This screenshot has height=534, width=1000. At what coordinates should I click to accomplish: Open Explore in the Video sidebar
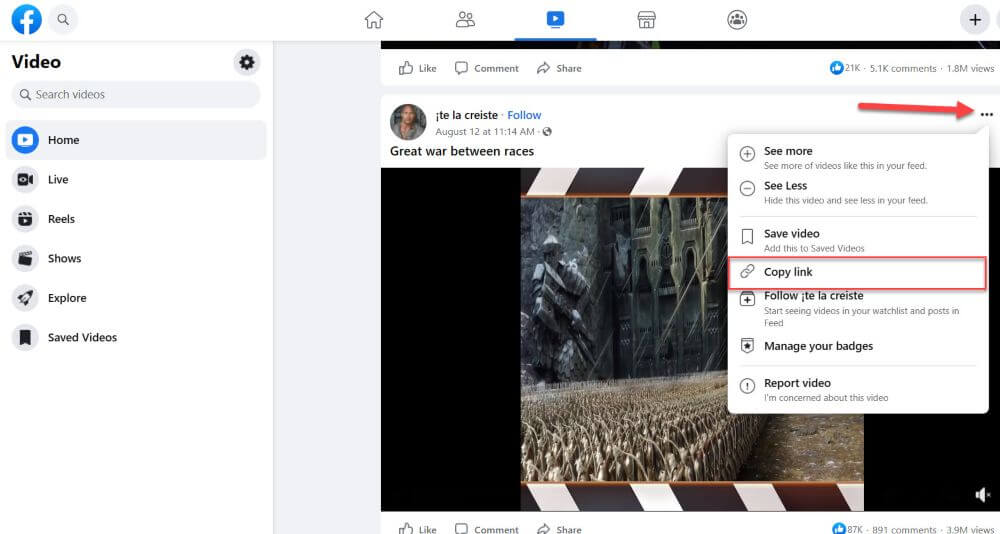pos(136,298)
